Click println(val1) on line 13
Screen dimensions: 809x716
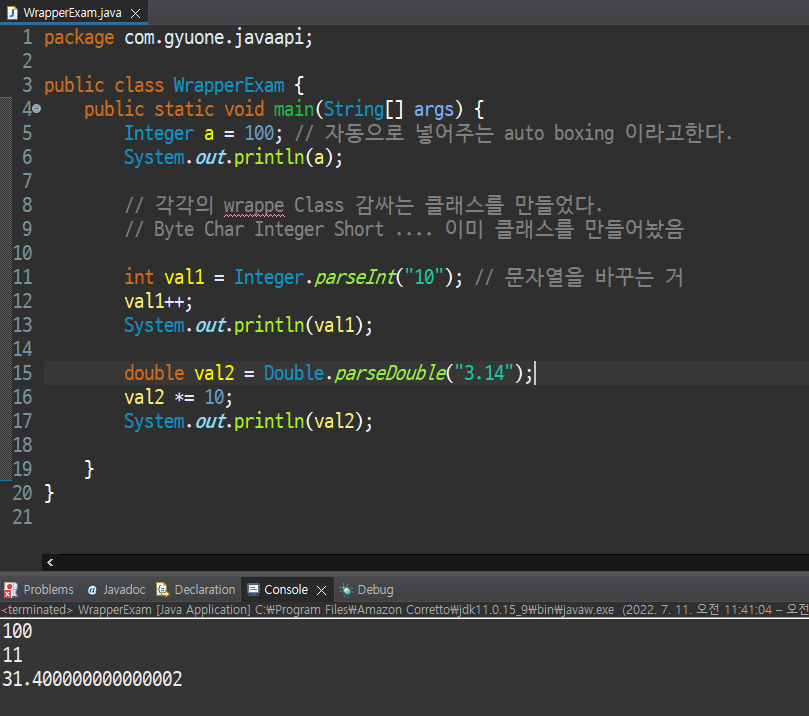coord(302,326)
